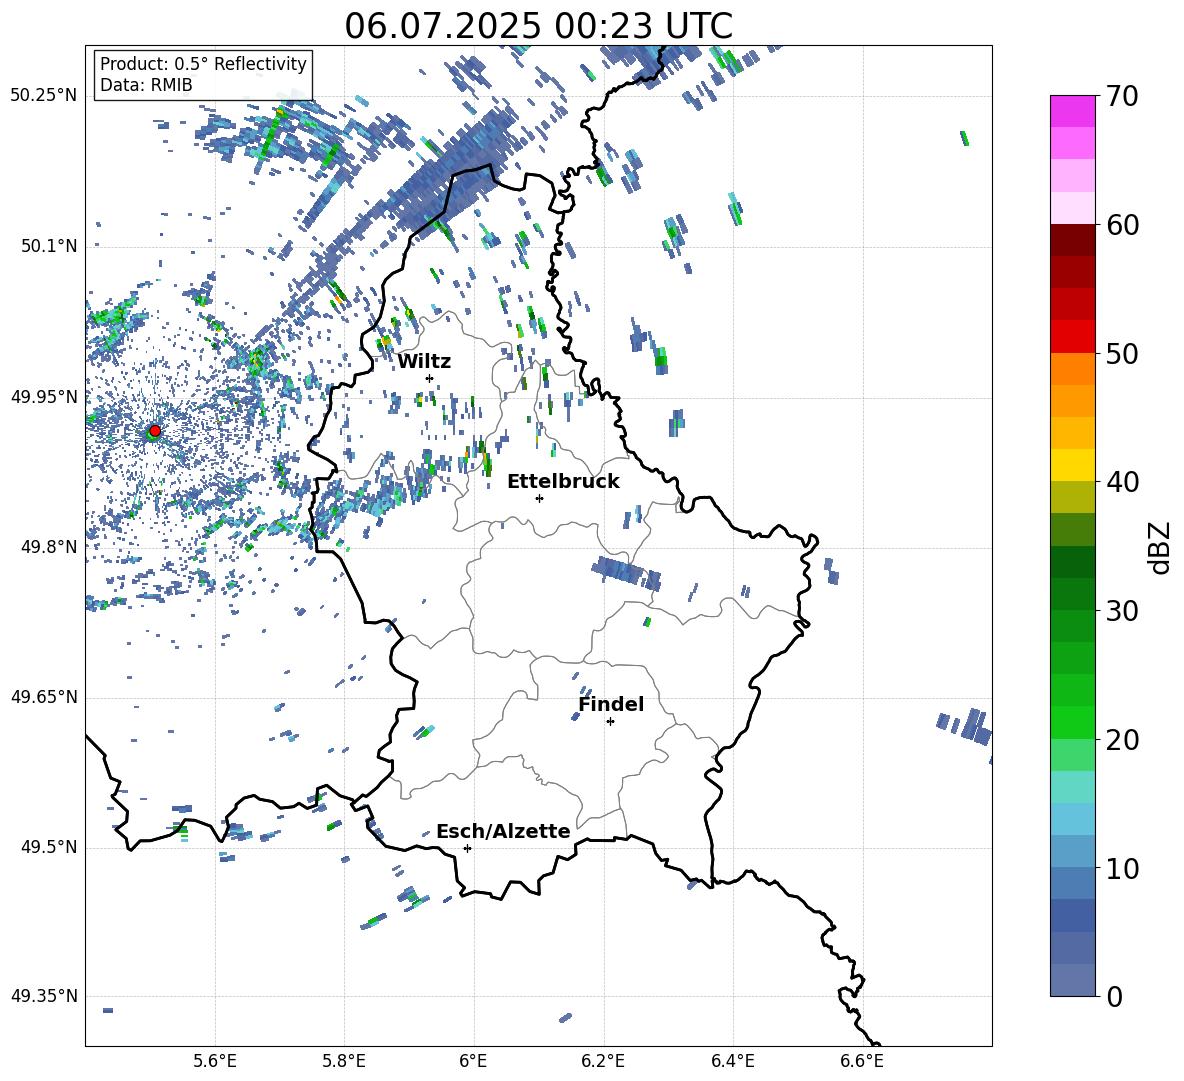Click the elongated blue echo east of Ettelbruck
This screenshot has height=1081, width=1184.
pos(626,573)
